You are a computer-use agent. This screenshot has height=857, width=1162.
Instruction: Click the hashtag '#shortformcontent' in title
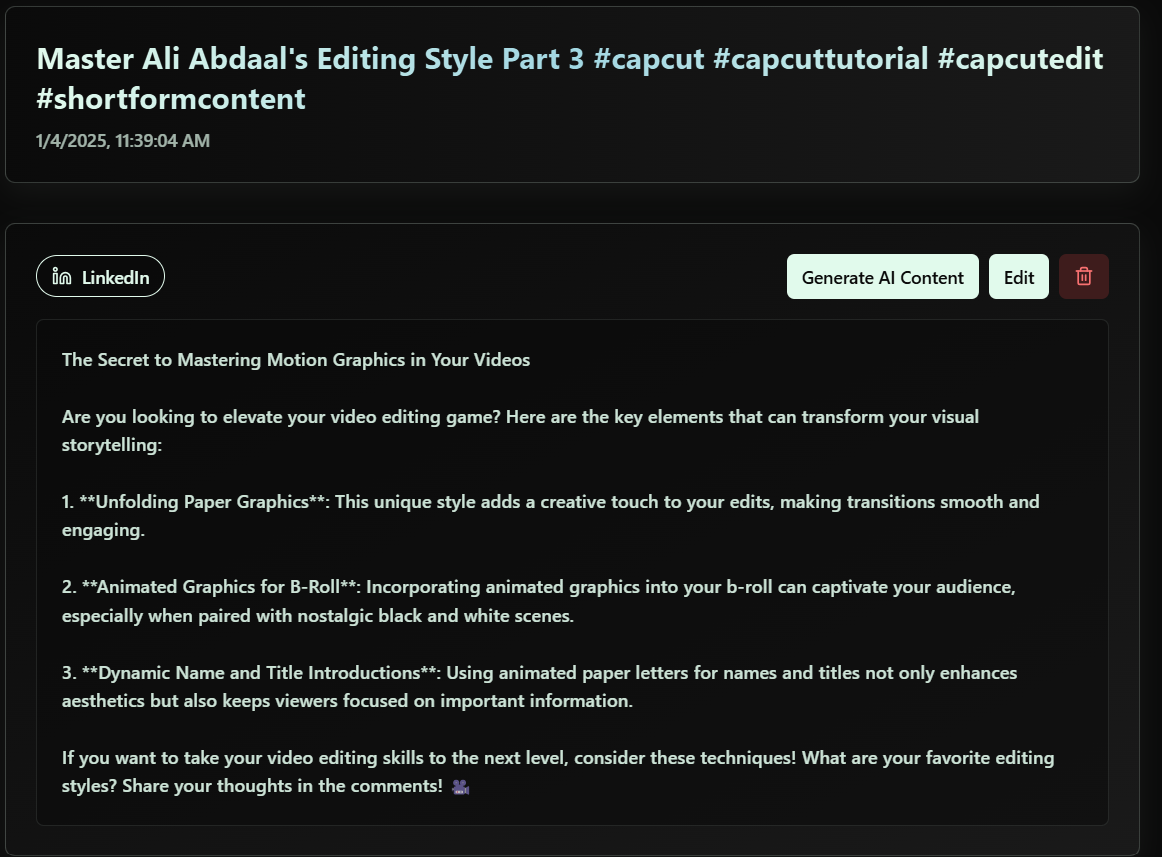coord(171,99)
